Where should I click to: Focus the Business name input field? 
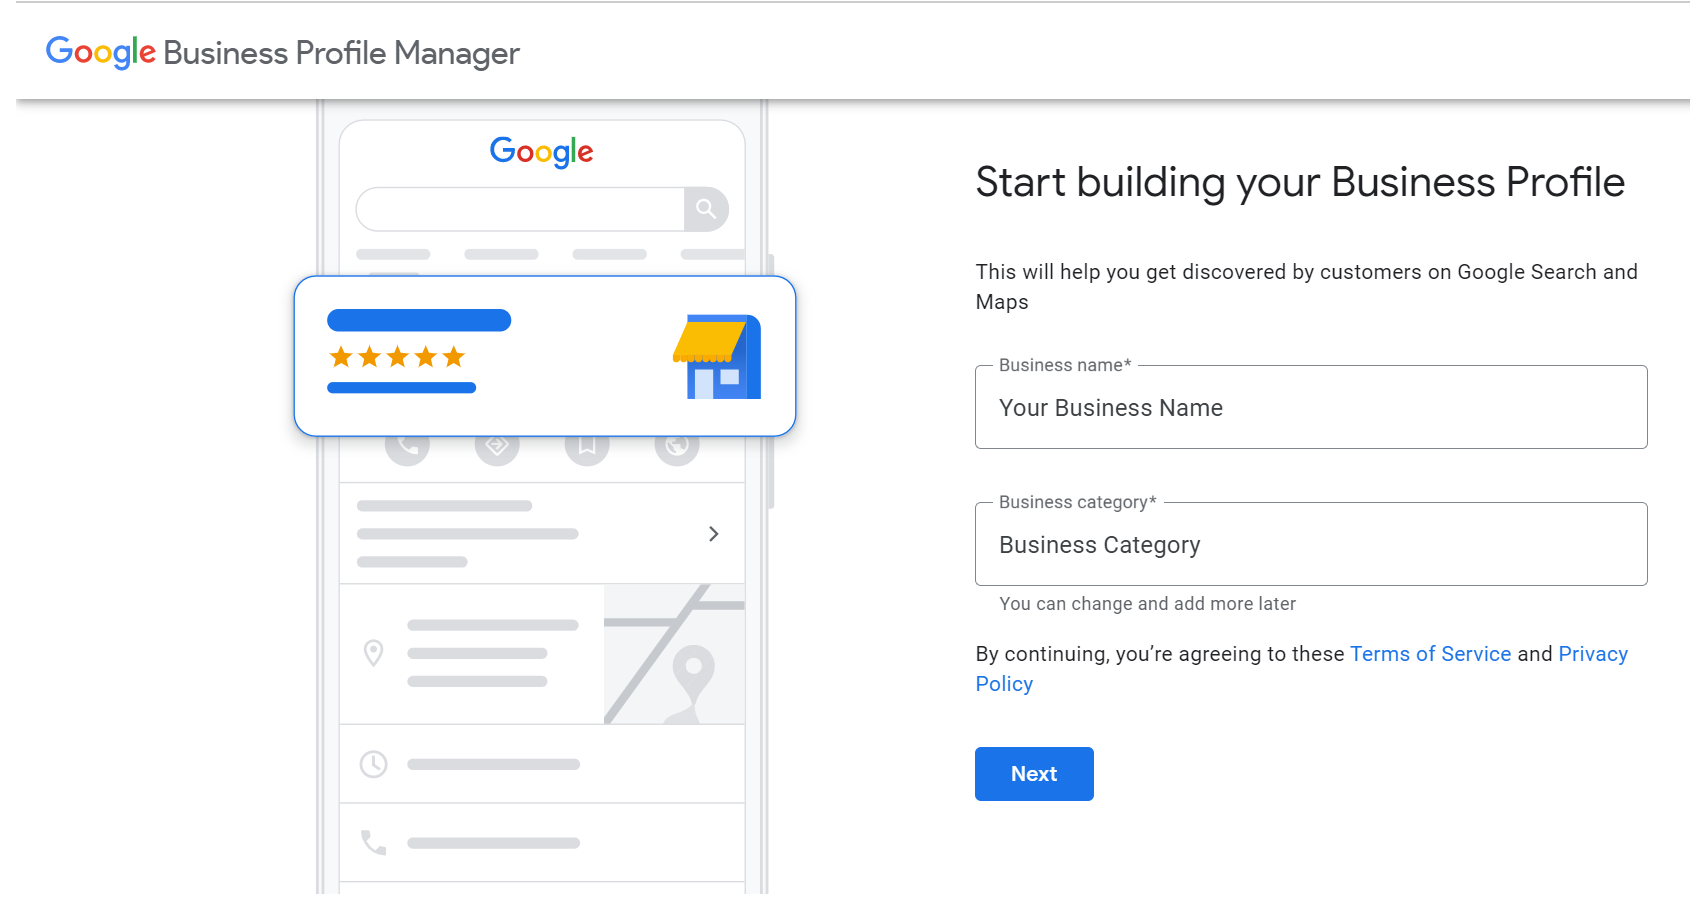coord(1310,408)
